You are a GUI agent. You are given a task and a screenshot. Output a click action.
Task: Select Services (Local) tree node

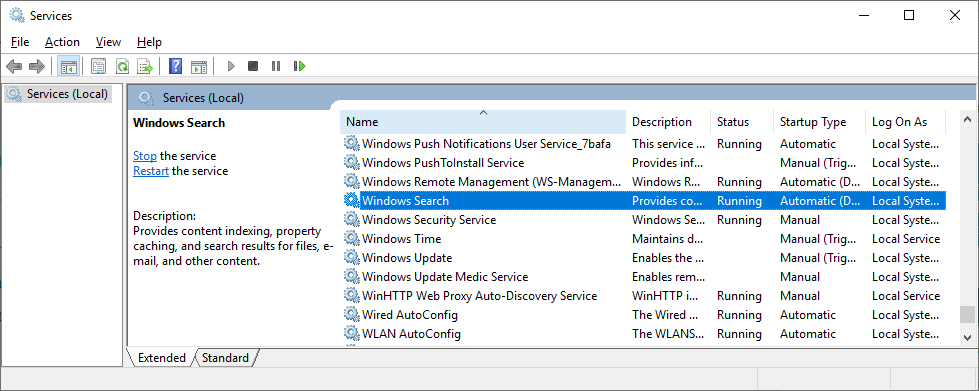[x=58, y=94]
